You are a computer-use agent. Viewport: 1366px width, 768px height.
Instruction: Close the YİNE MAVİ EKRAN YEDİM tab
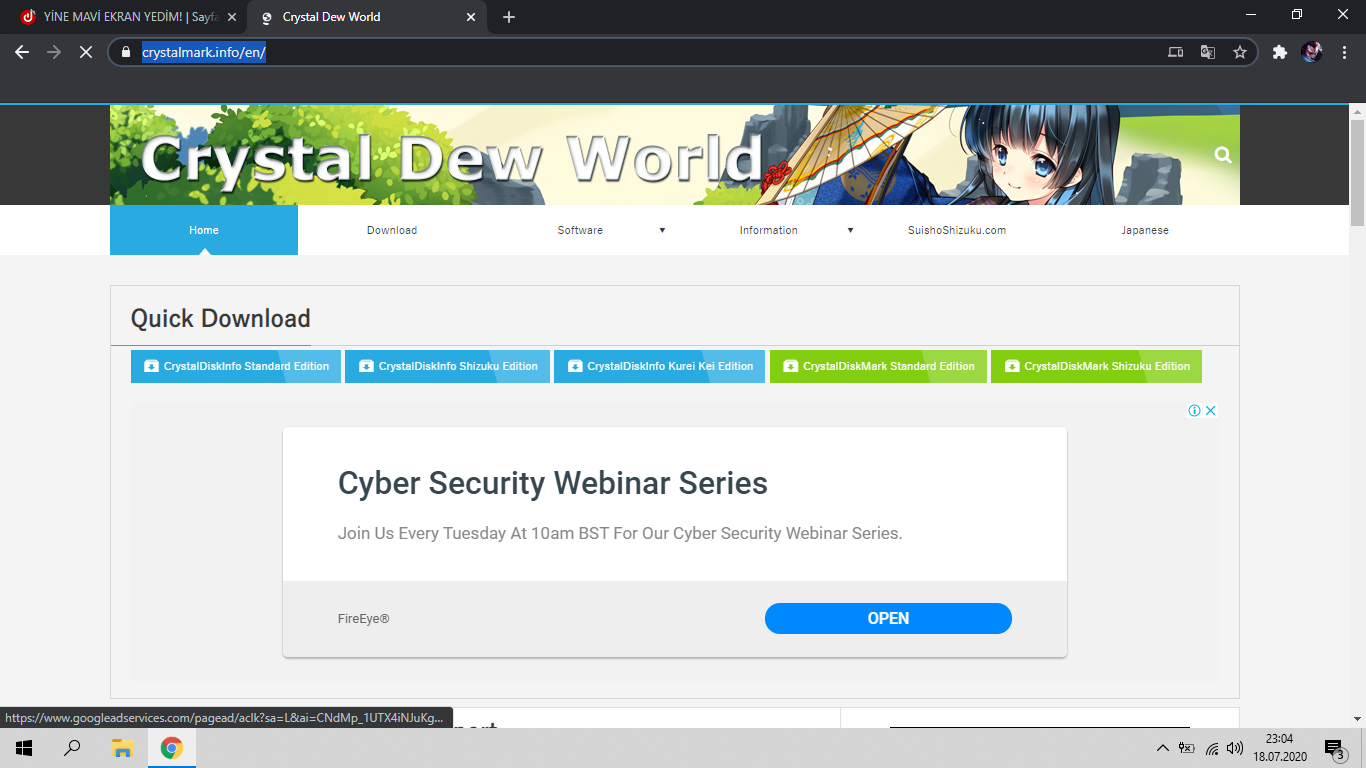click(232, 17)
